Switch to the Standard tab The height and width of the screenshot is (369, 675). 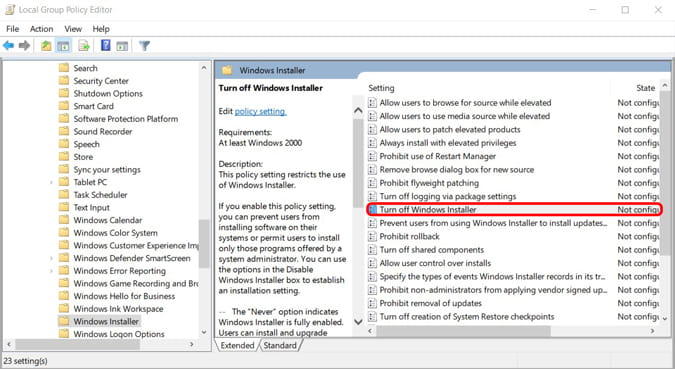(280, 345)
